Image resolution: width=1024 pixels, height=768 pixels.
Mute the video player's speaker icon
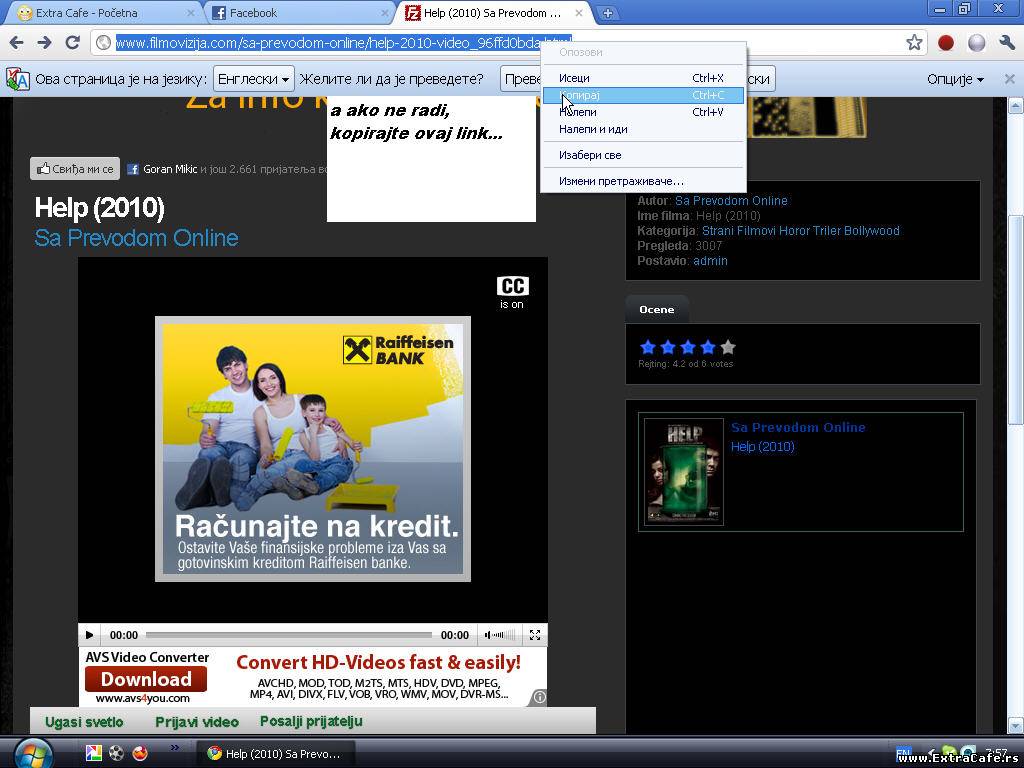491,635
